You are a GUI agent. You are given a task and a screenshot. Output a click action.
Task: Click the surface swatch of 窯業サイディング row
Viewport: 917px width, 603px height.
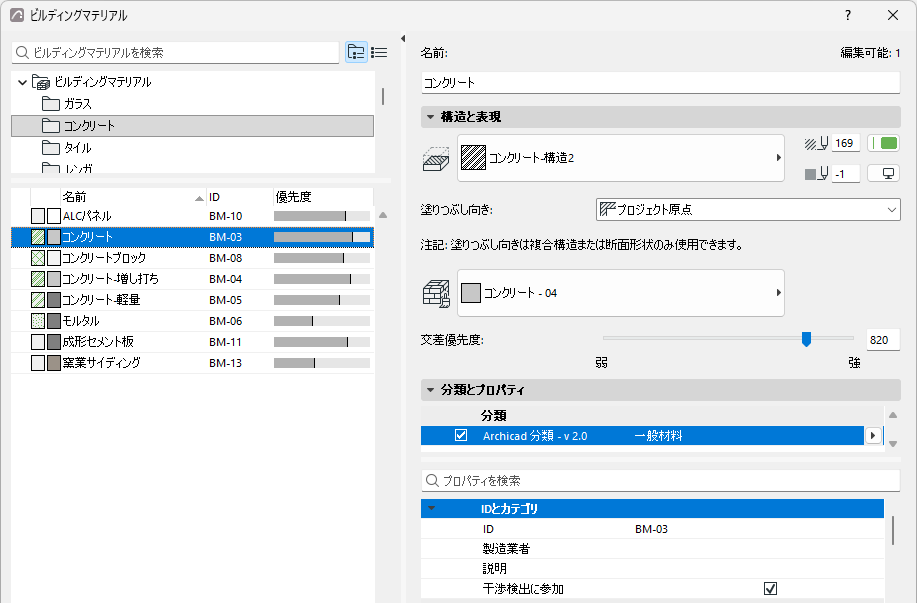pos(54,363)
